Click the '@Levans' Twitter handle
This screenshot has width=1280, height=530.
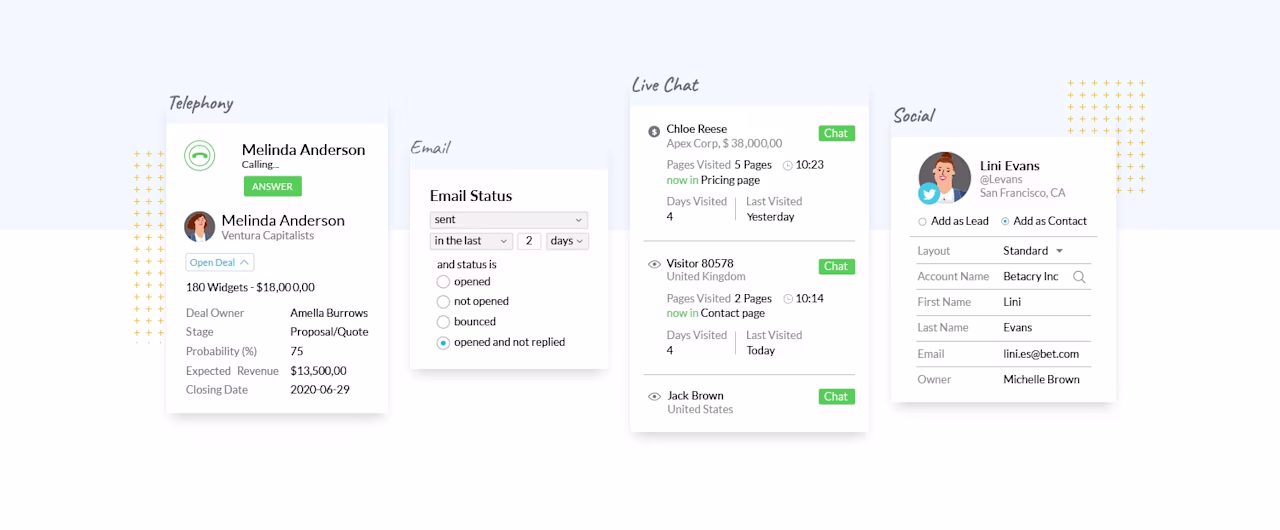tap(1001, 180)
